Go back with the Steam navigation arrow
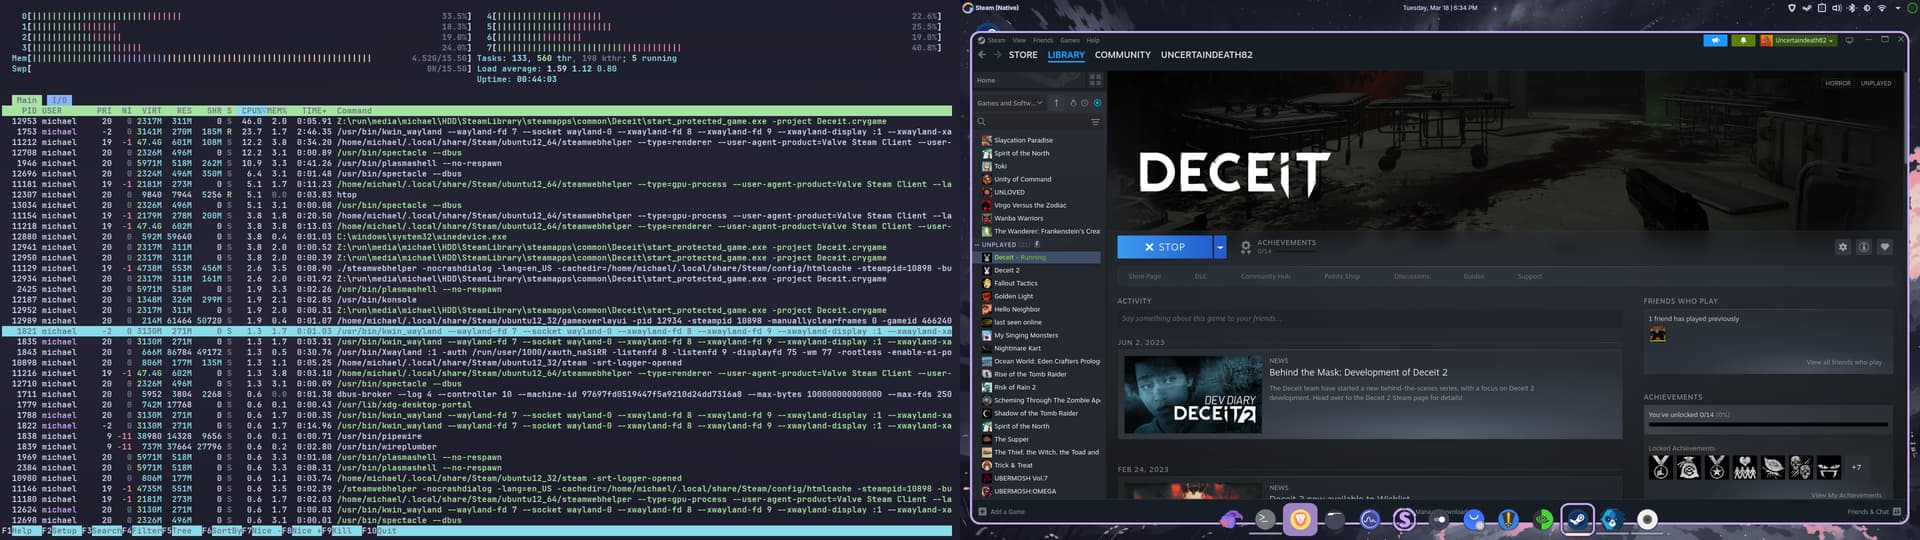Image resolution: width=1920 pixels, height=540 pixels. (x=982, y=55)
